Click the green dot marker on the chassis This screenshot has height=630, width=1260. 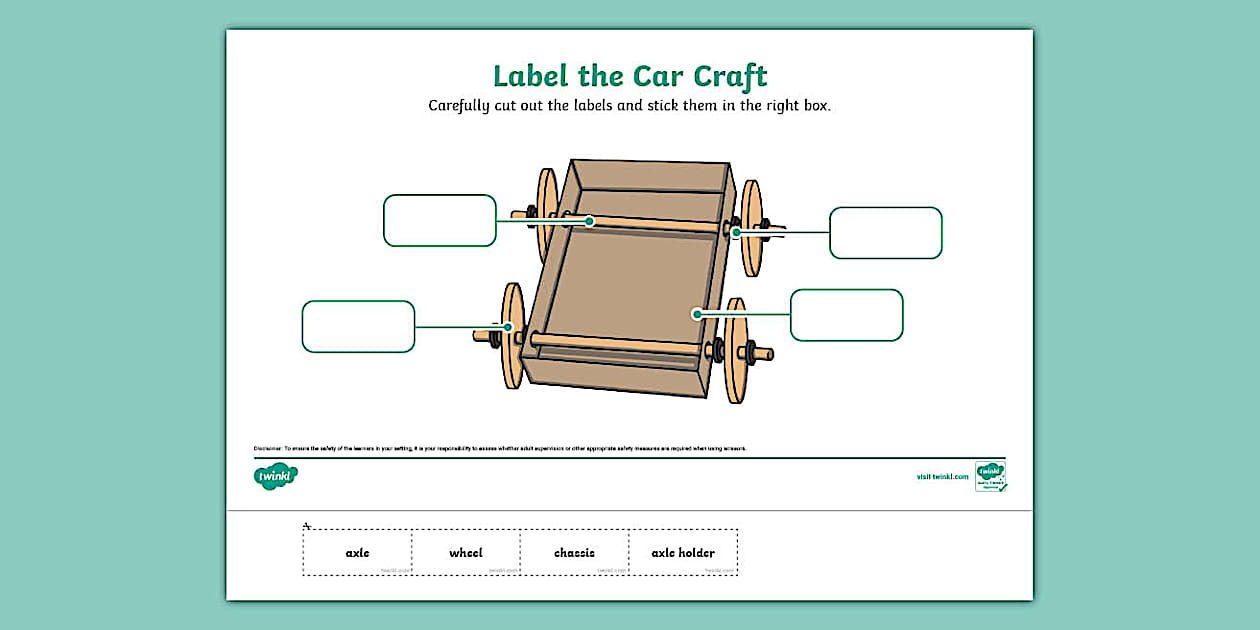[x=697, y=313]
